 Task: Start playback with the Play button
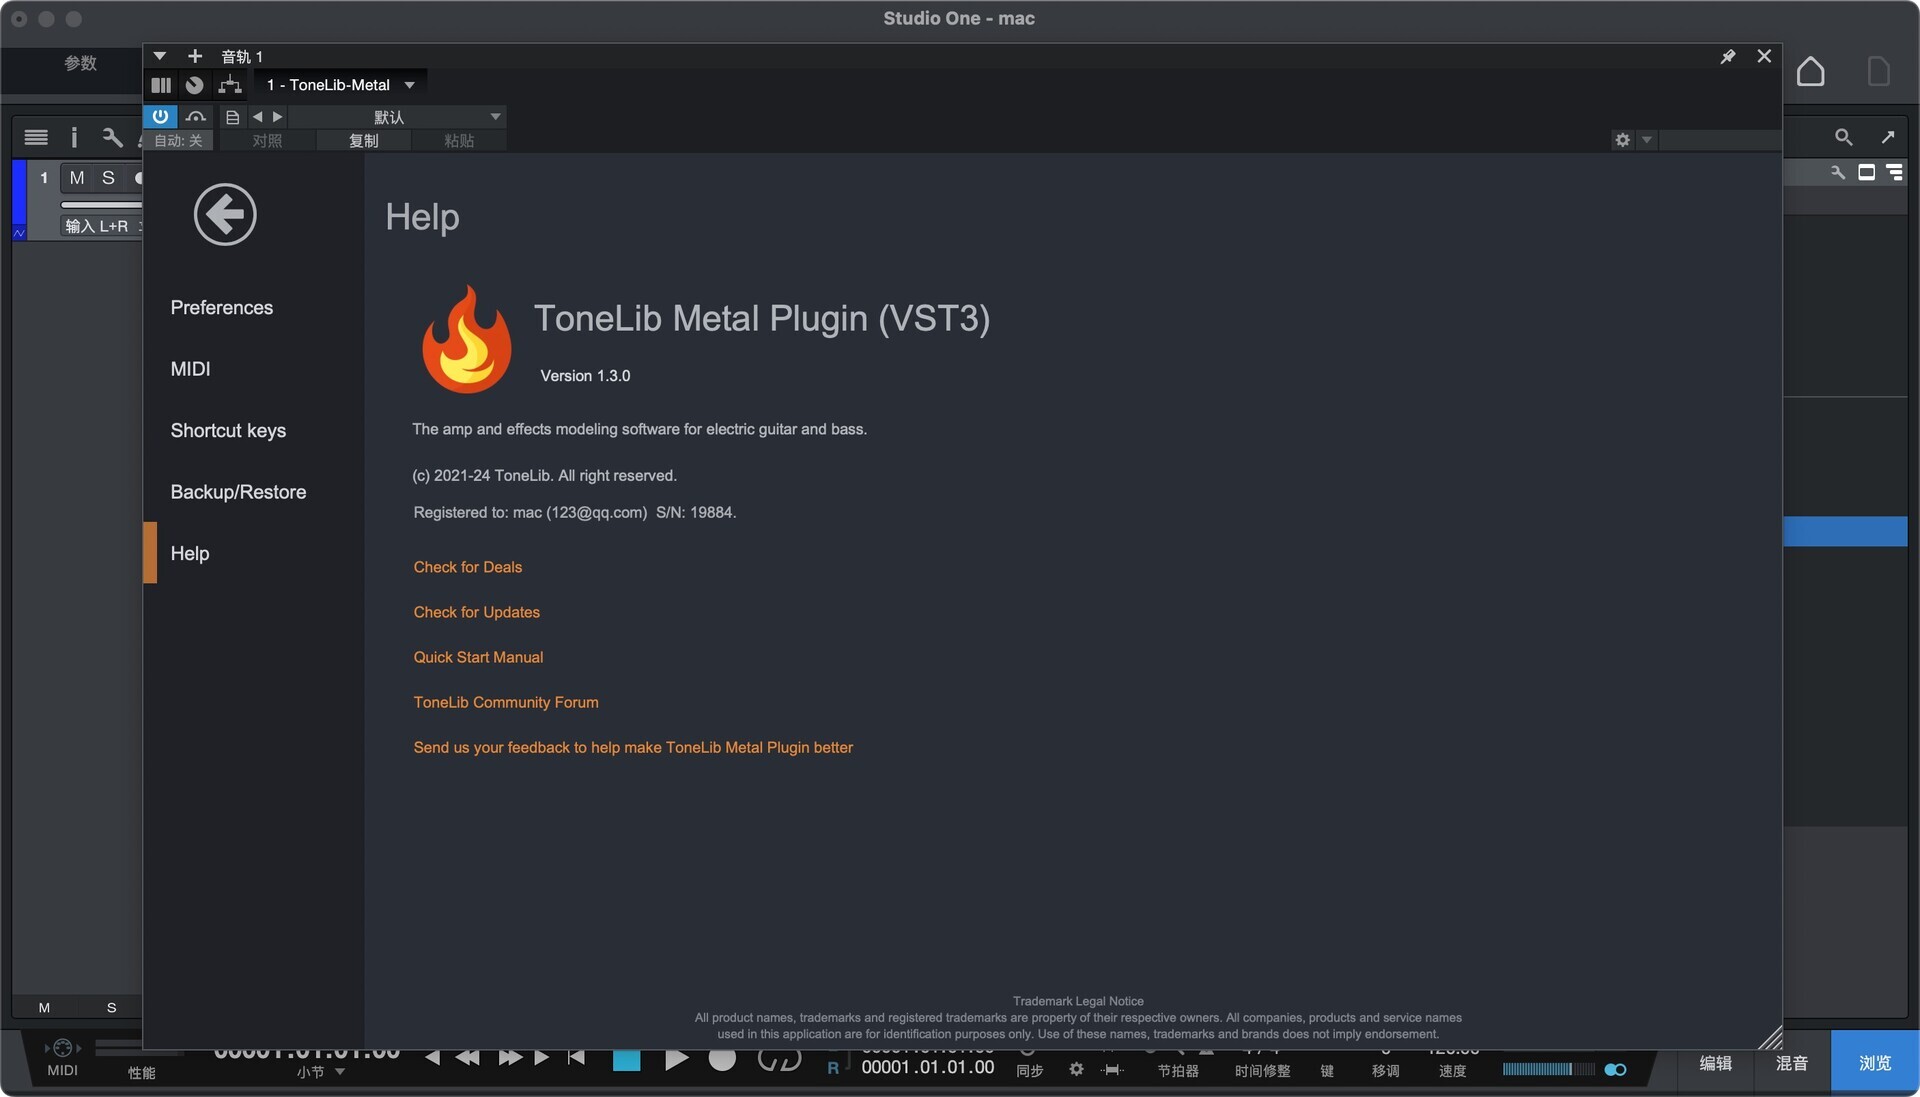[676, 1059]
